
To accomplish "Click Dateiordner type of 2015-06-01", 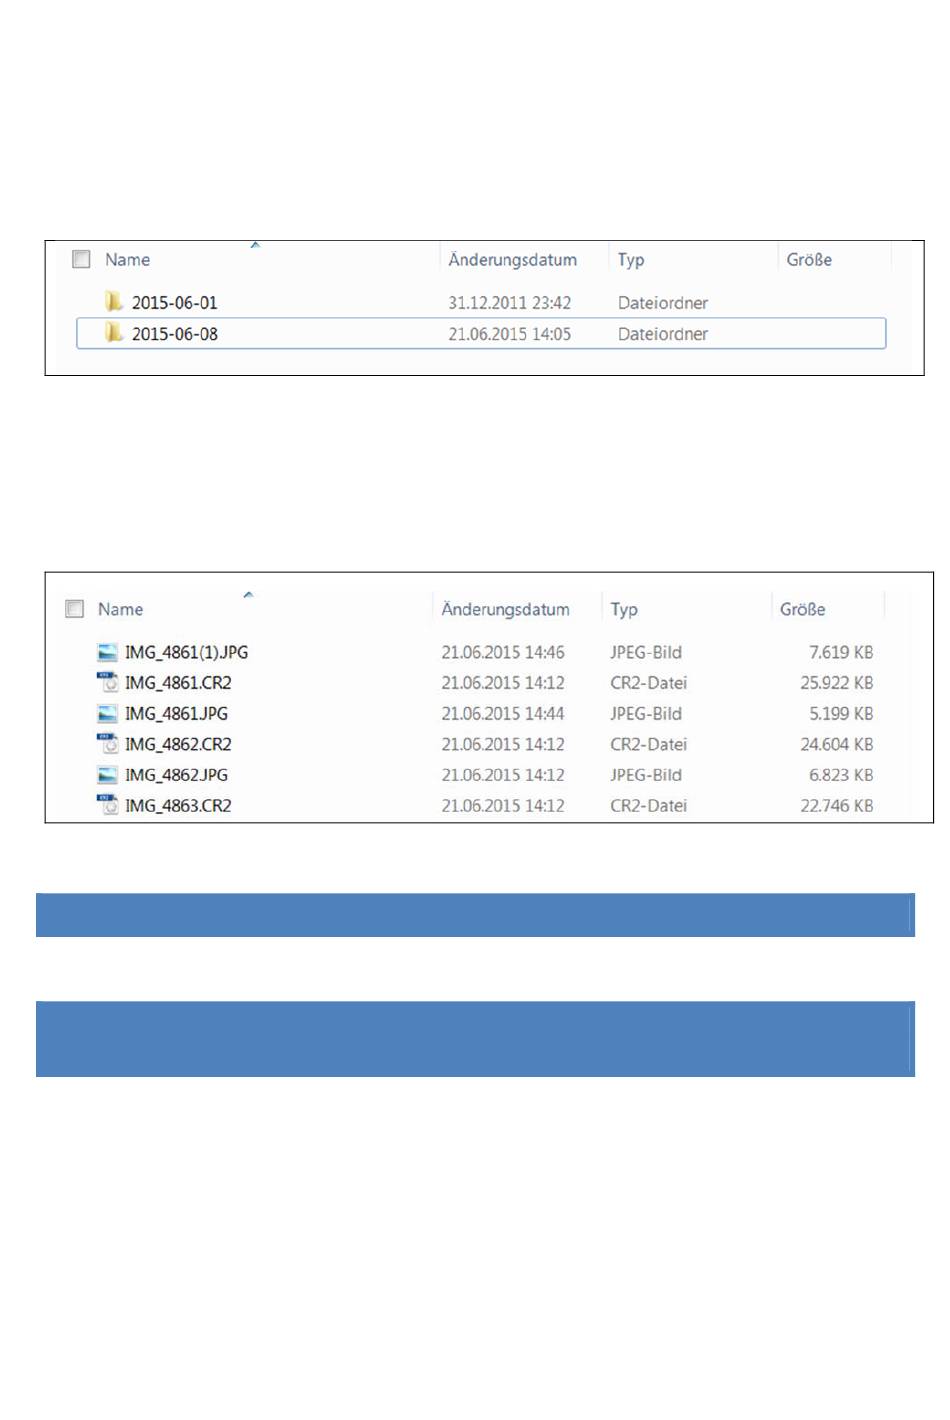I will coord(663,303).
